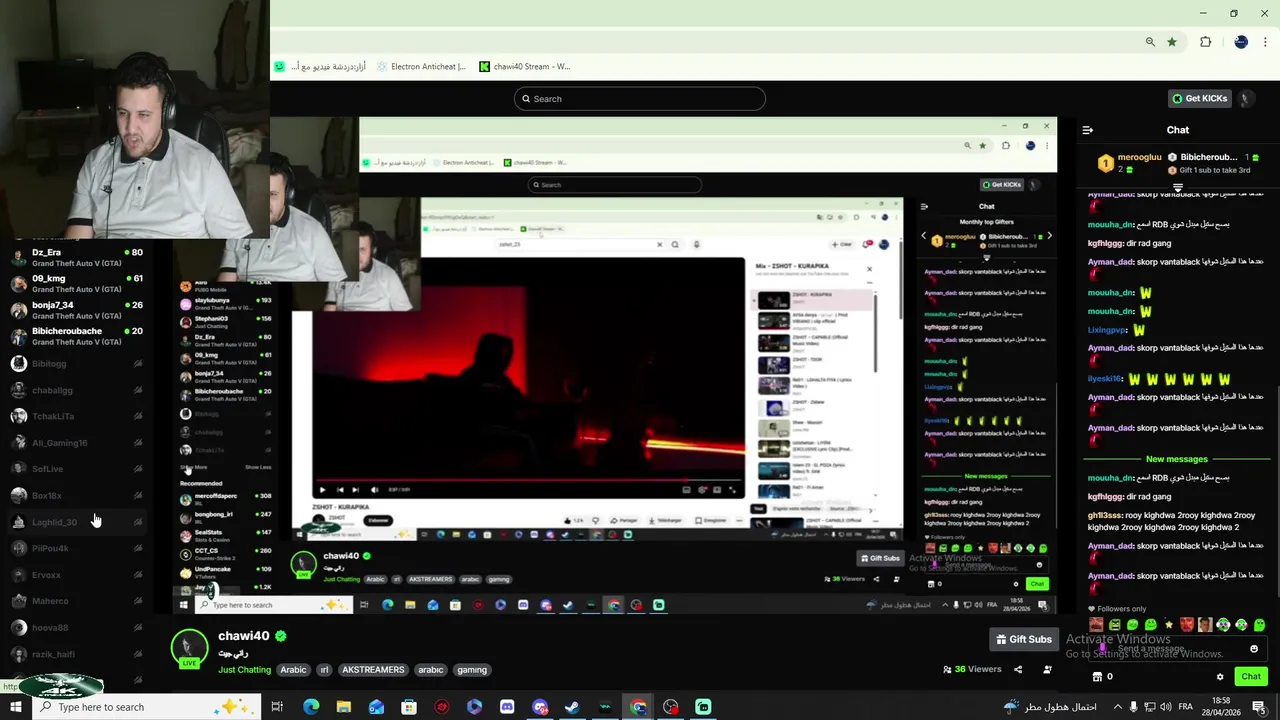The height and width of the screenshot is (720, 1280).
Task: Click the irl stream tag
Action: click(x=324, y=670)
